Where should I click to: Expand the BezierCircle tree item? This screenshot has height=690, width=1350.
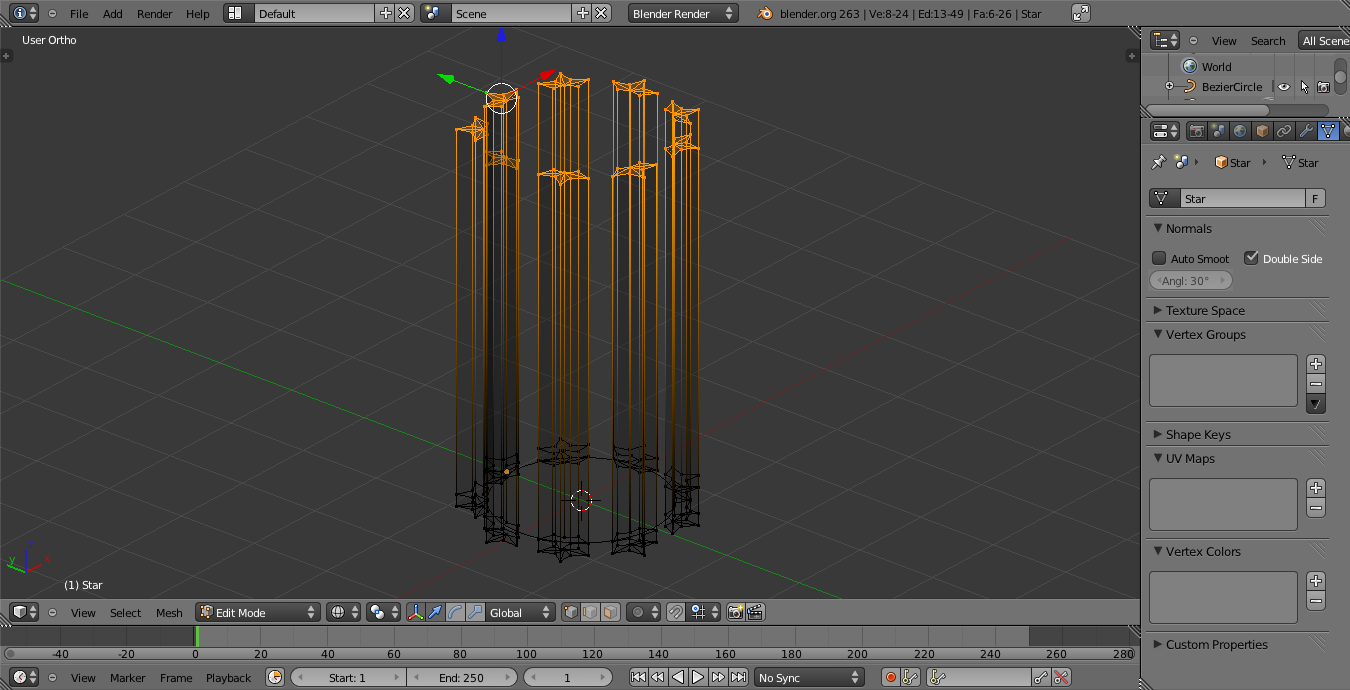point(1169,87)
